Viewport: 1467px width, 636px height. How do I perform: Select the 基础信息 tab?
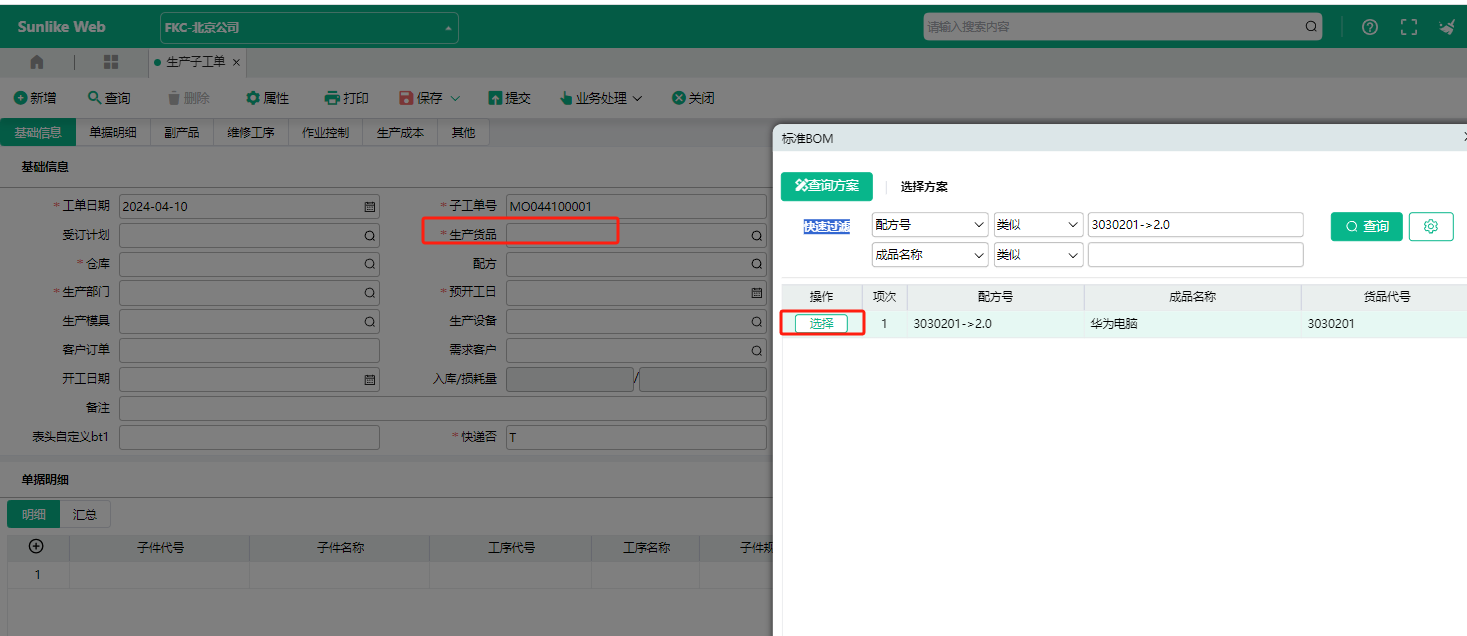click(38, 132)
